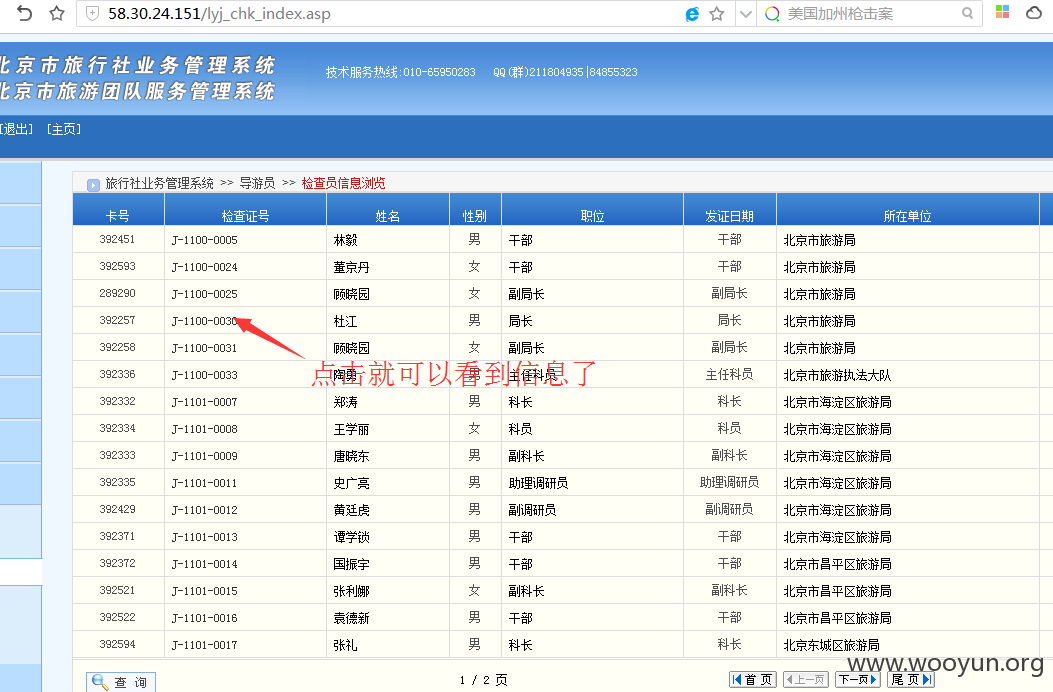Open certificate J-1100-0033
Screen dimensions: 1053x692
coord(205,375)
